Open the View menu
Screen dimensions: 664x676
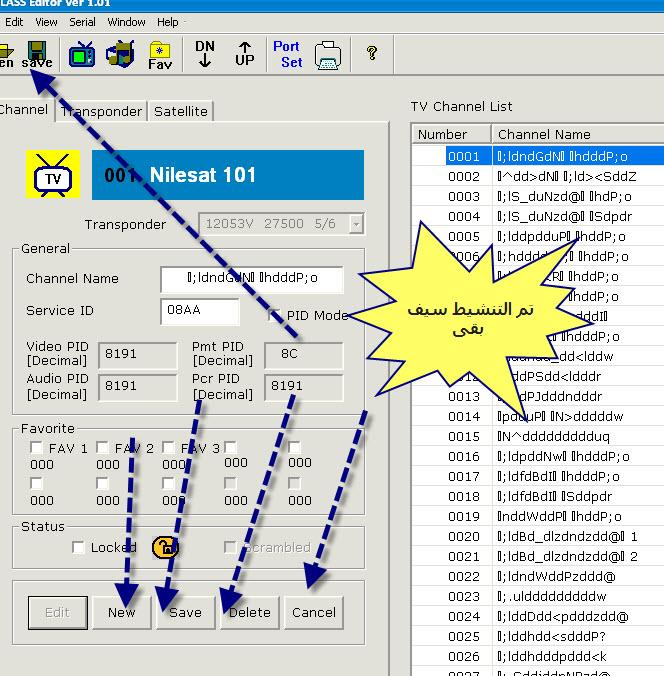(46, 22)
